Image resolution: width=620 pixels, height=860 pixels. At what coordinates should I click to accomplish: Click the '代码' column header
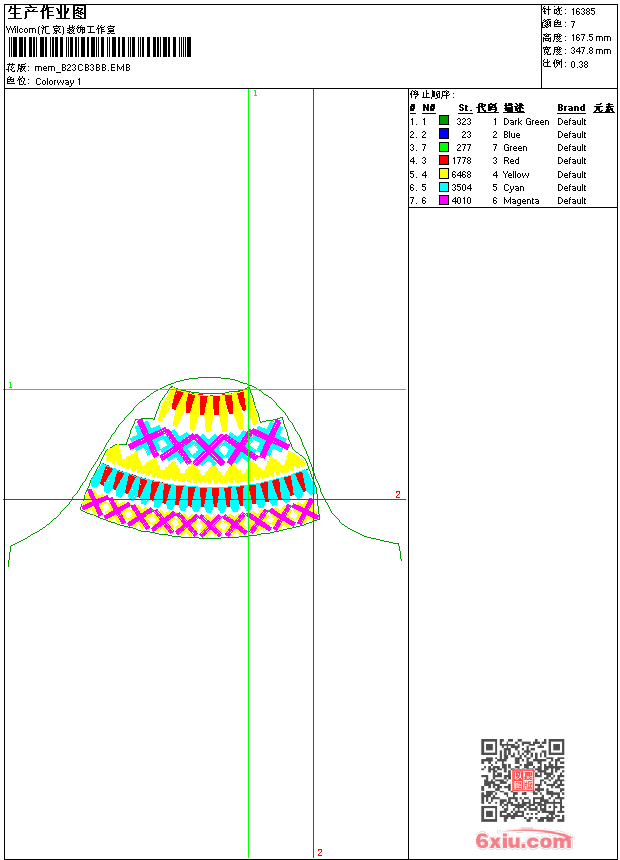(487, 108)
